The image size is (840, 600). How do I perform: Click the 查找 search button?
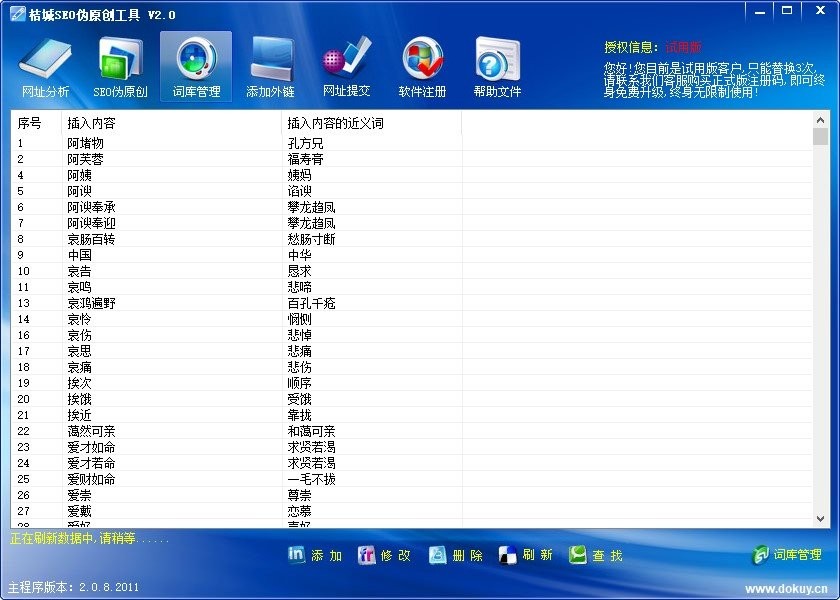click(x=596, y=555)
